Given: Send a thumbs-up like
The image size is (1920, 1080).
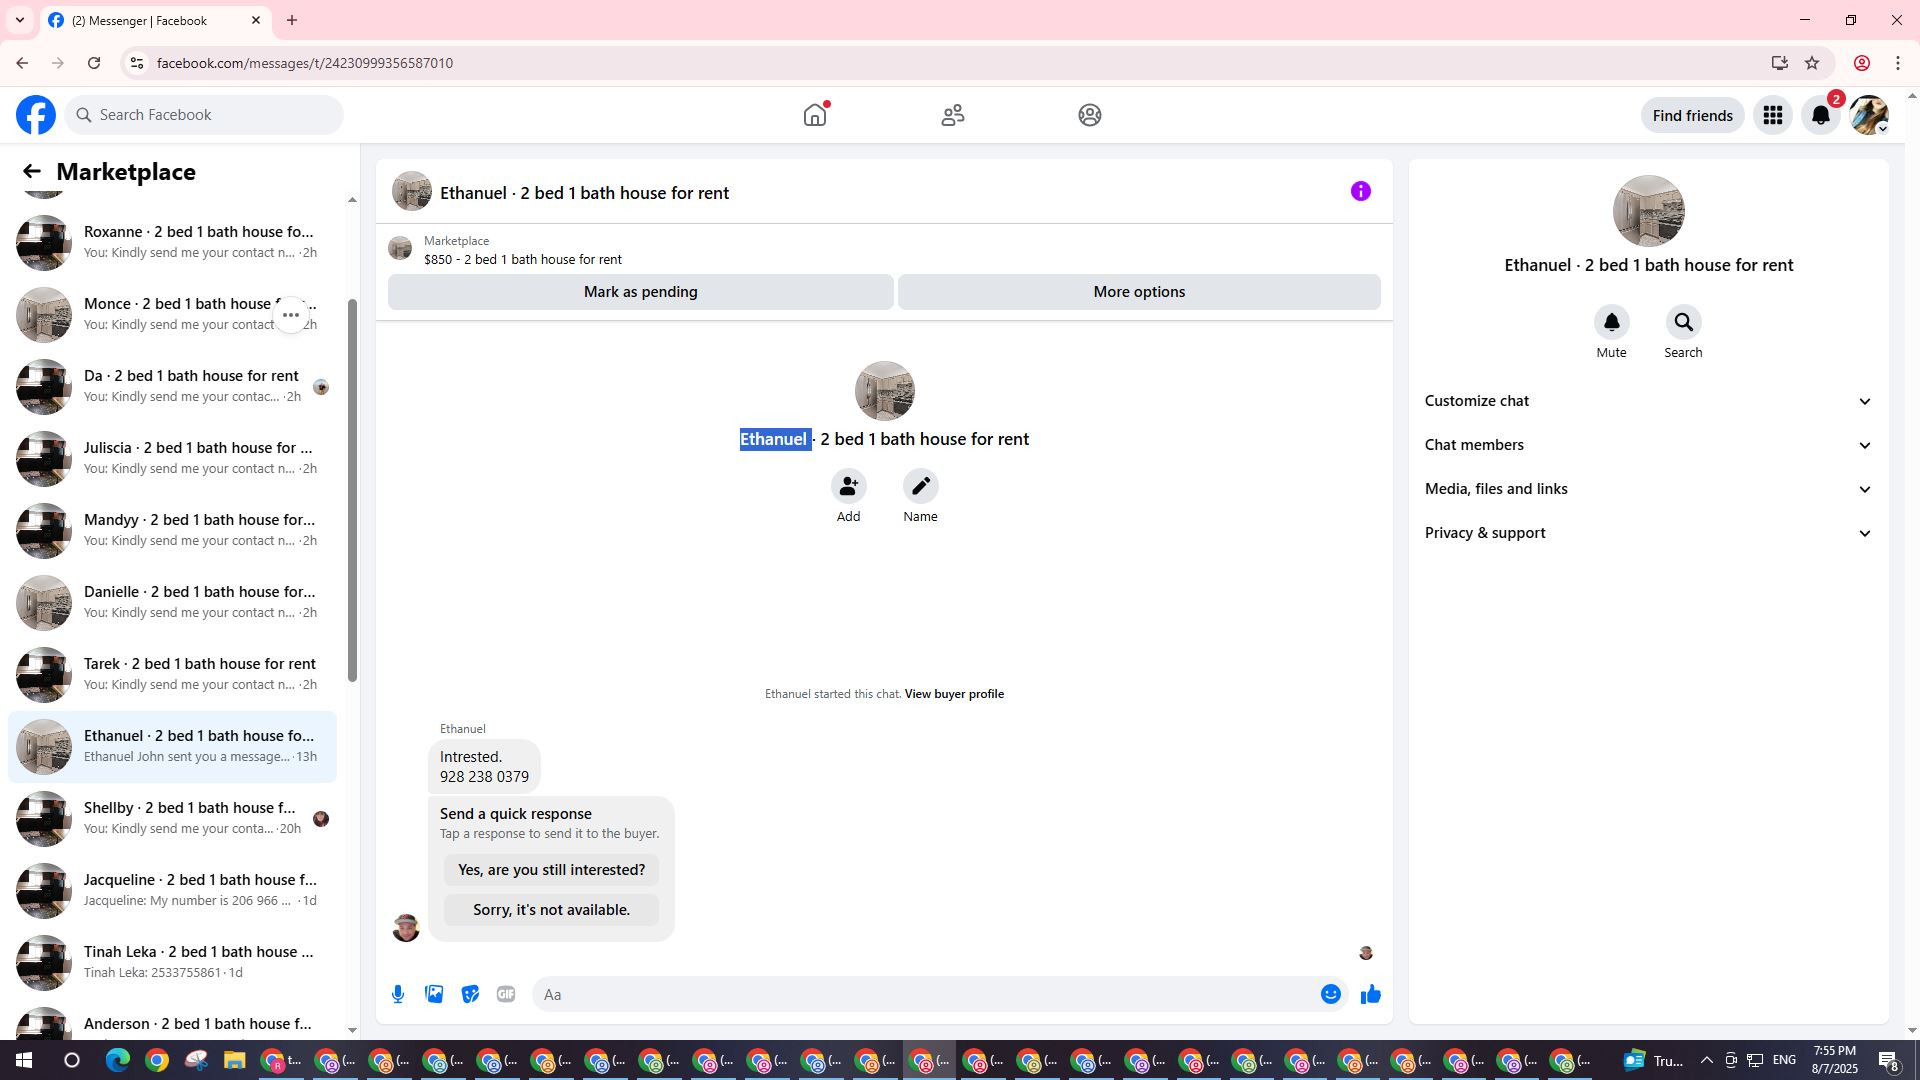Looking at the screenshot, I should [1370, 994].
